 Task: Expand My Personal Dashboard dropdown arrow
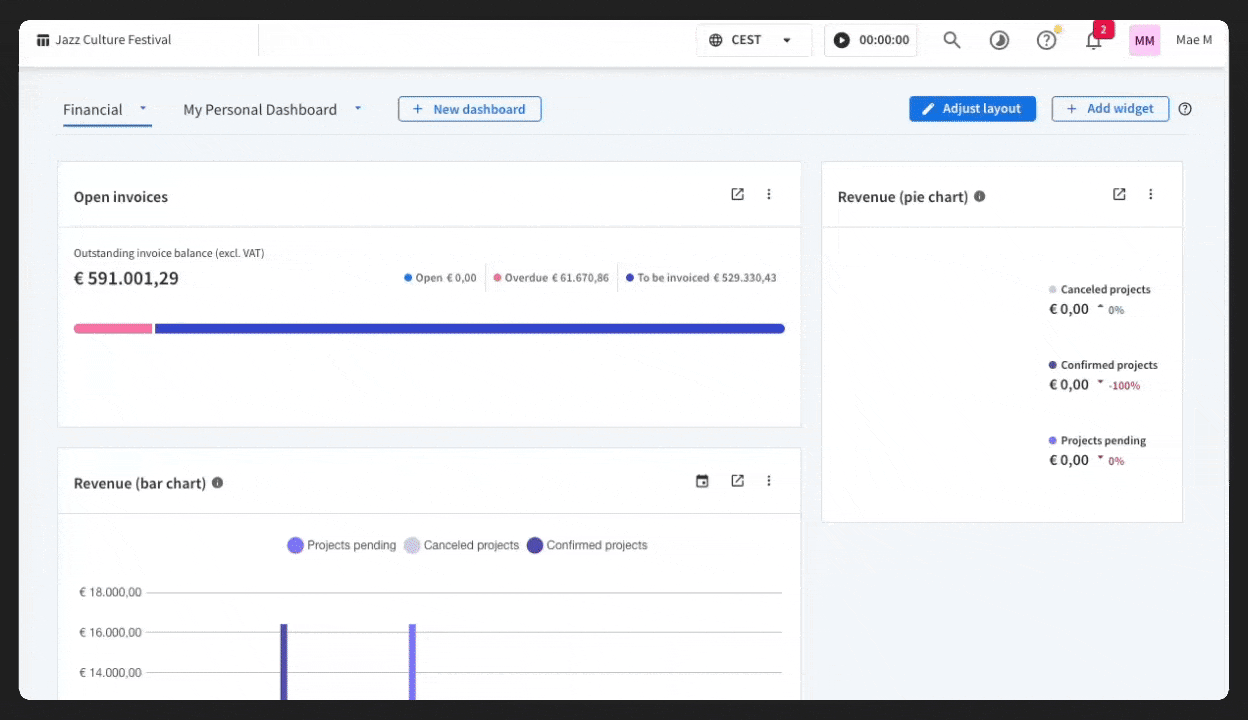click(358, 108)
